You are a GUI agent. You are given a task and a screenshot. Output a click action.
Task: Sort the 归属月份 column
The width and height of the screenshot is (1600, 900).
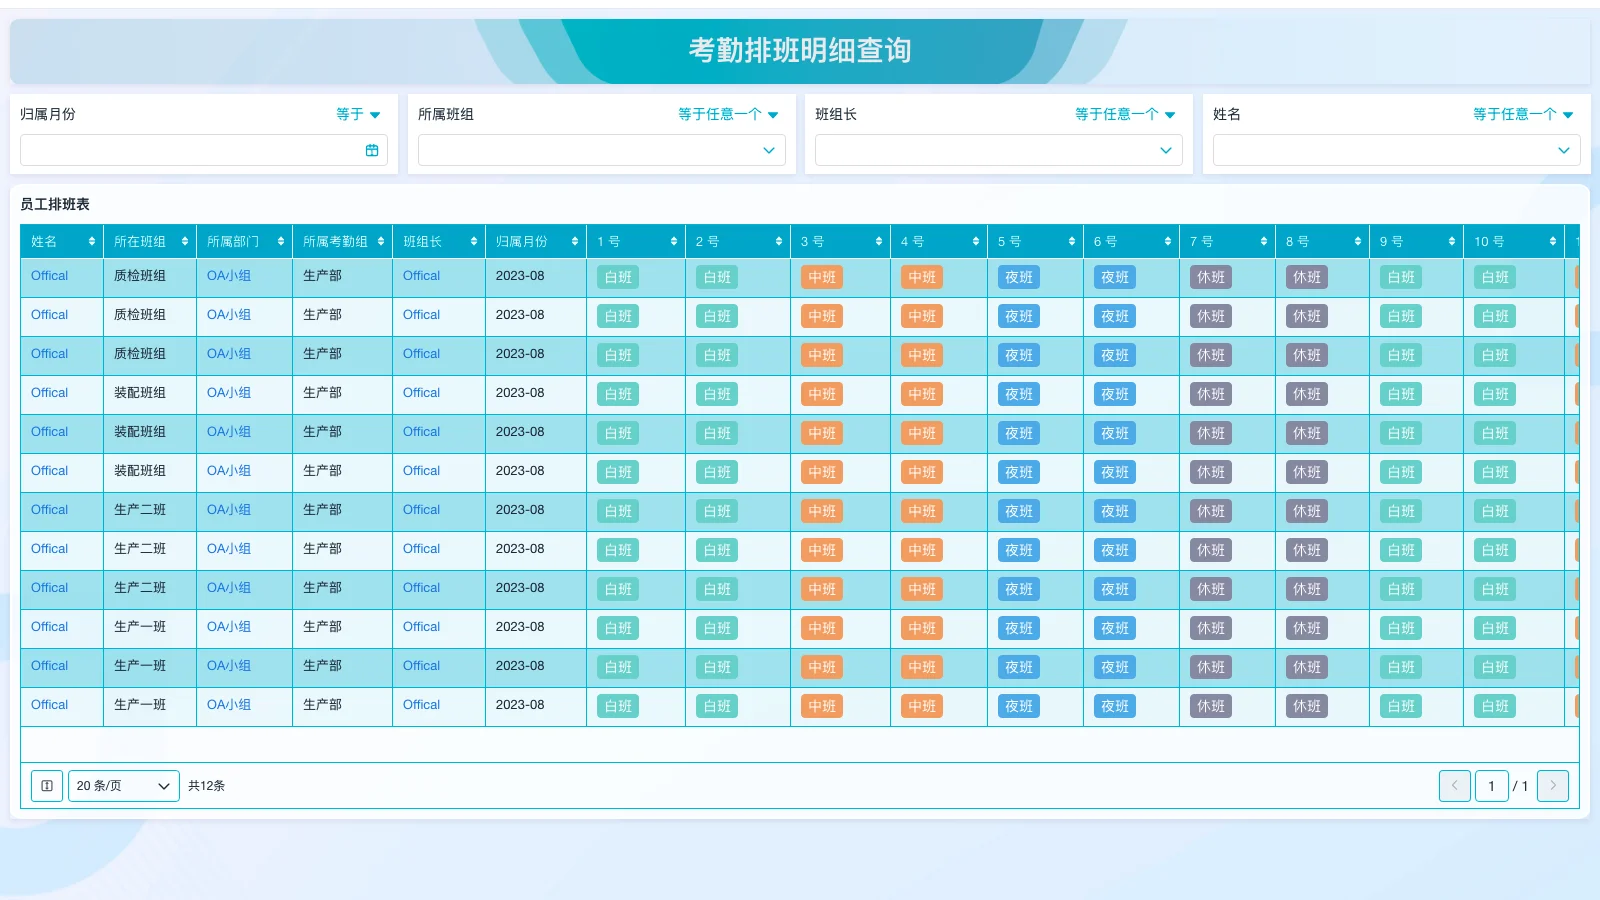click(575, 241)
